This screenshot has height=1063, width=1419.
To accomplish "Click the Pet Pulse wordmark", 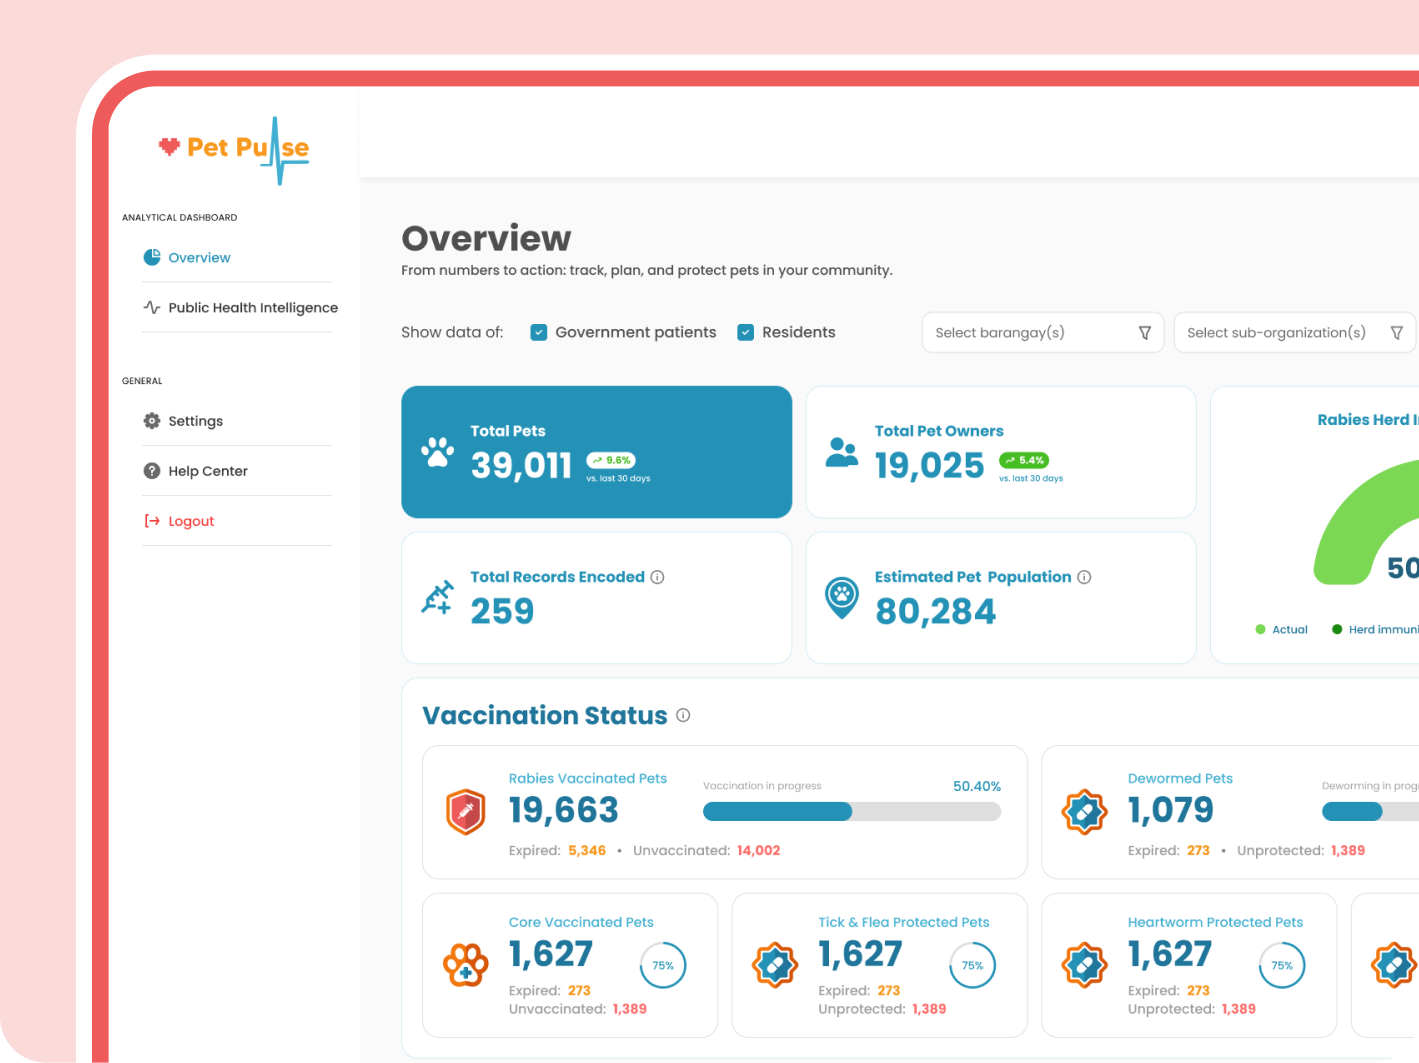I will (x=248, y=148).
